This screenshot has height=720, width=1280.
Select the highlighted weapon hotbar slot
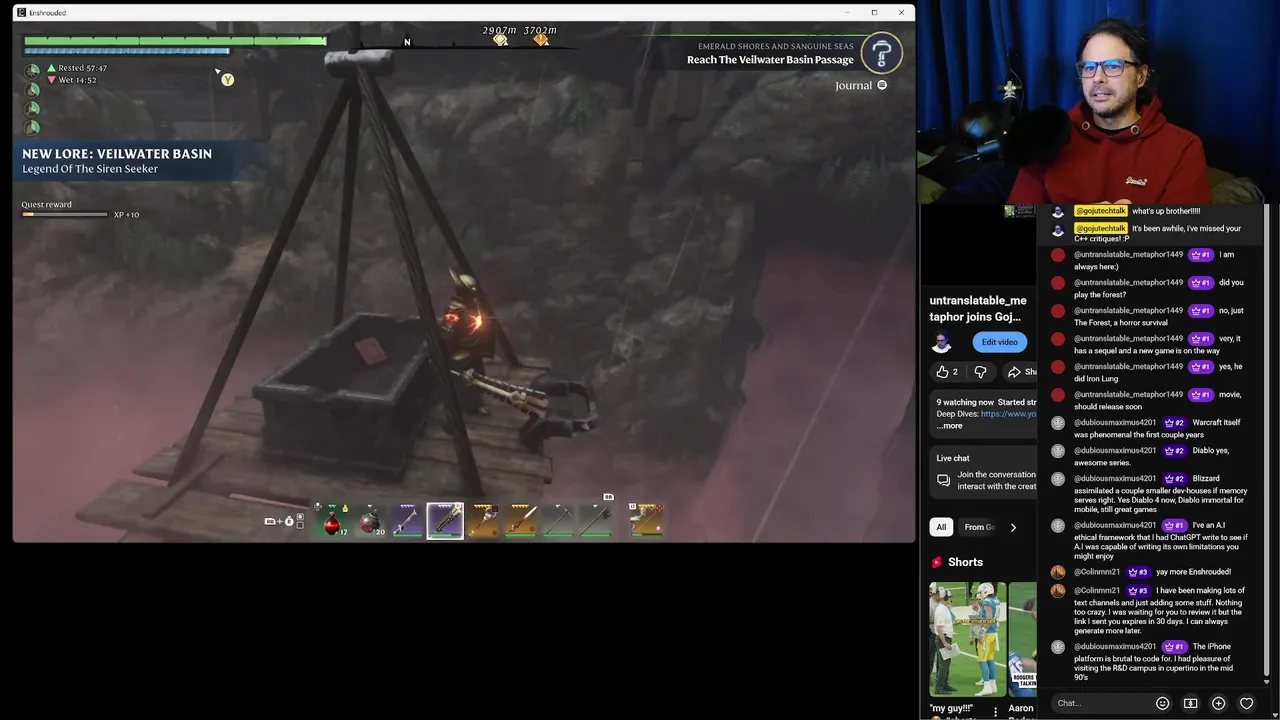coord(445,520)
